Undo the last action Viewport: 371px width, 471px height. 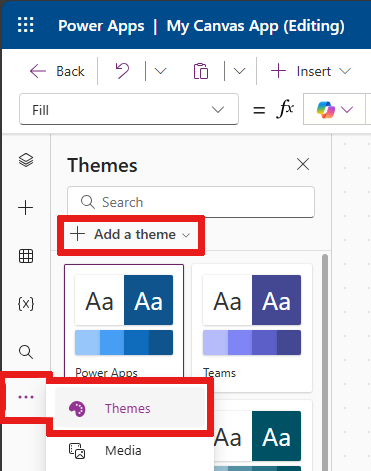[122, 71]
